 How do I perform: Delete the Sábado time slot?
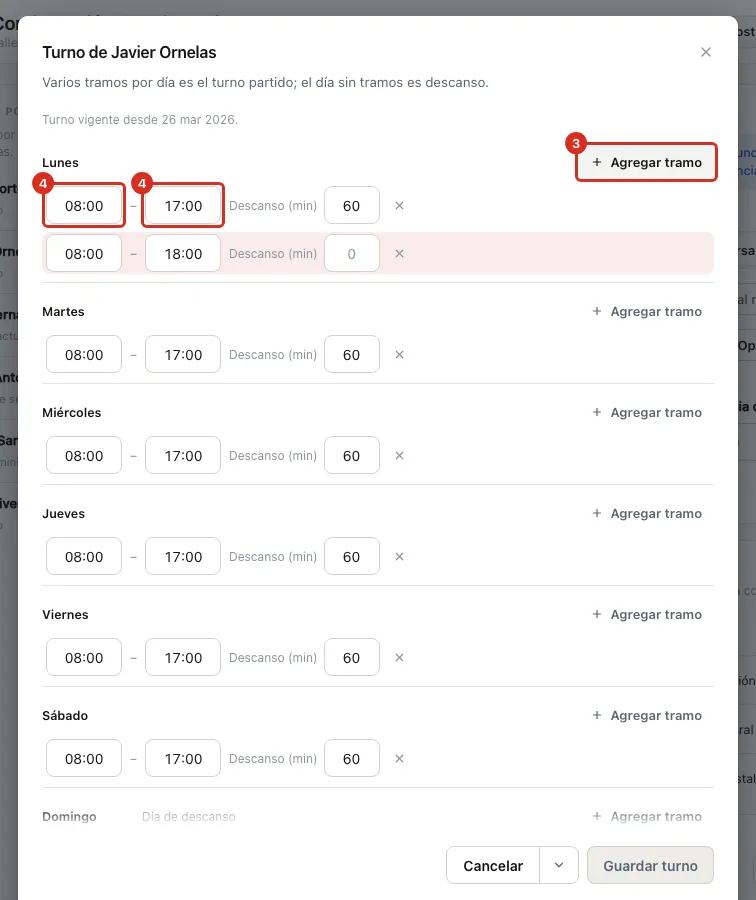point(400,759)
